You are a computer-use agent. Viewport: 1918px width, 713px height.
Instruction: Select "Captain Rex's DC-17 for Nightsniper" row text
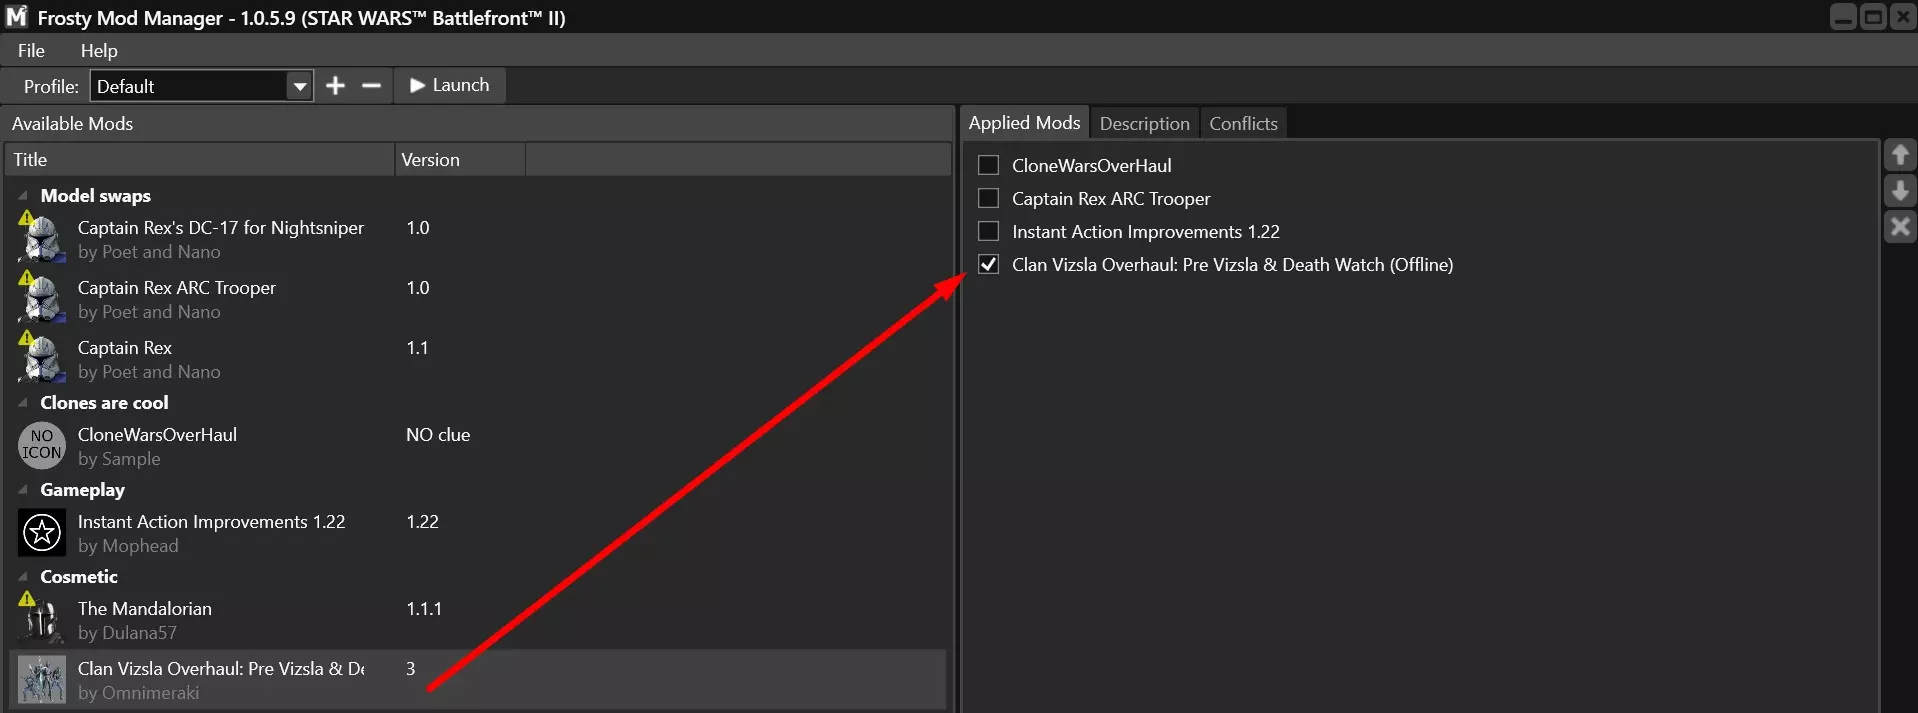point(221,228)
